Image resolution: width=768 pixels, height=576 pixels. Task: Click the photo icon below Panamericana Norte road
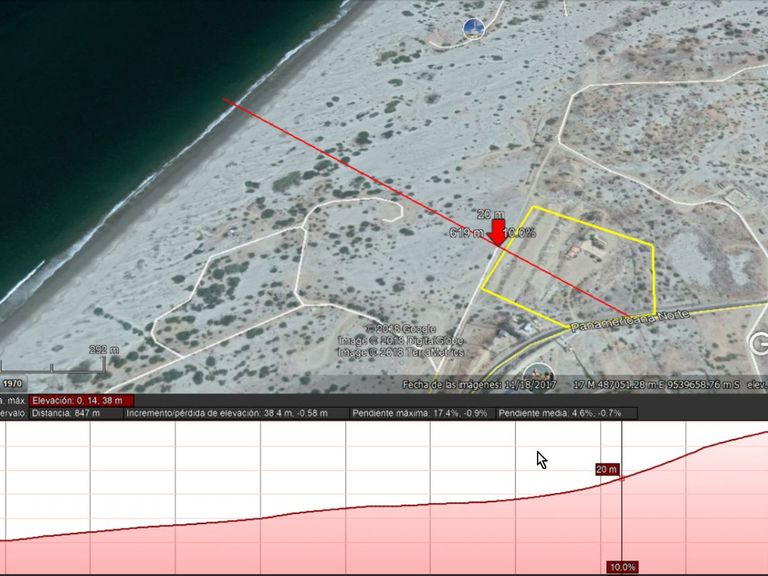pyautogui.click(x=538, y=375)
